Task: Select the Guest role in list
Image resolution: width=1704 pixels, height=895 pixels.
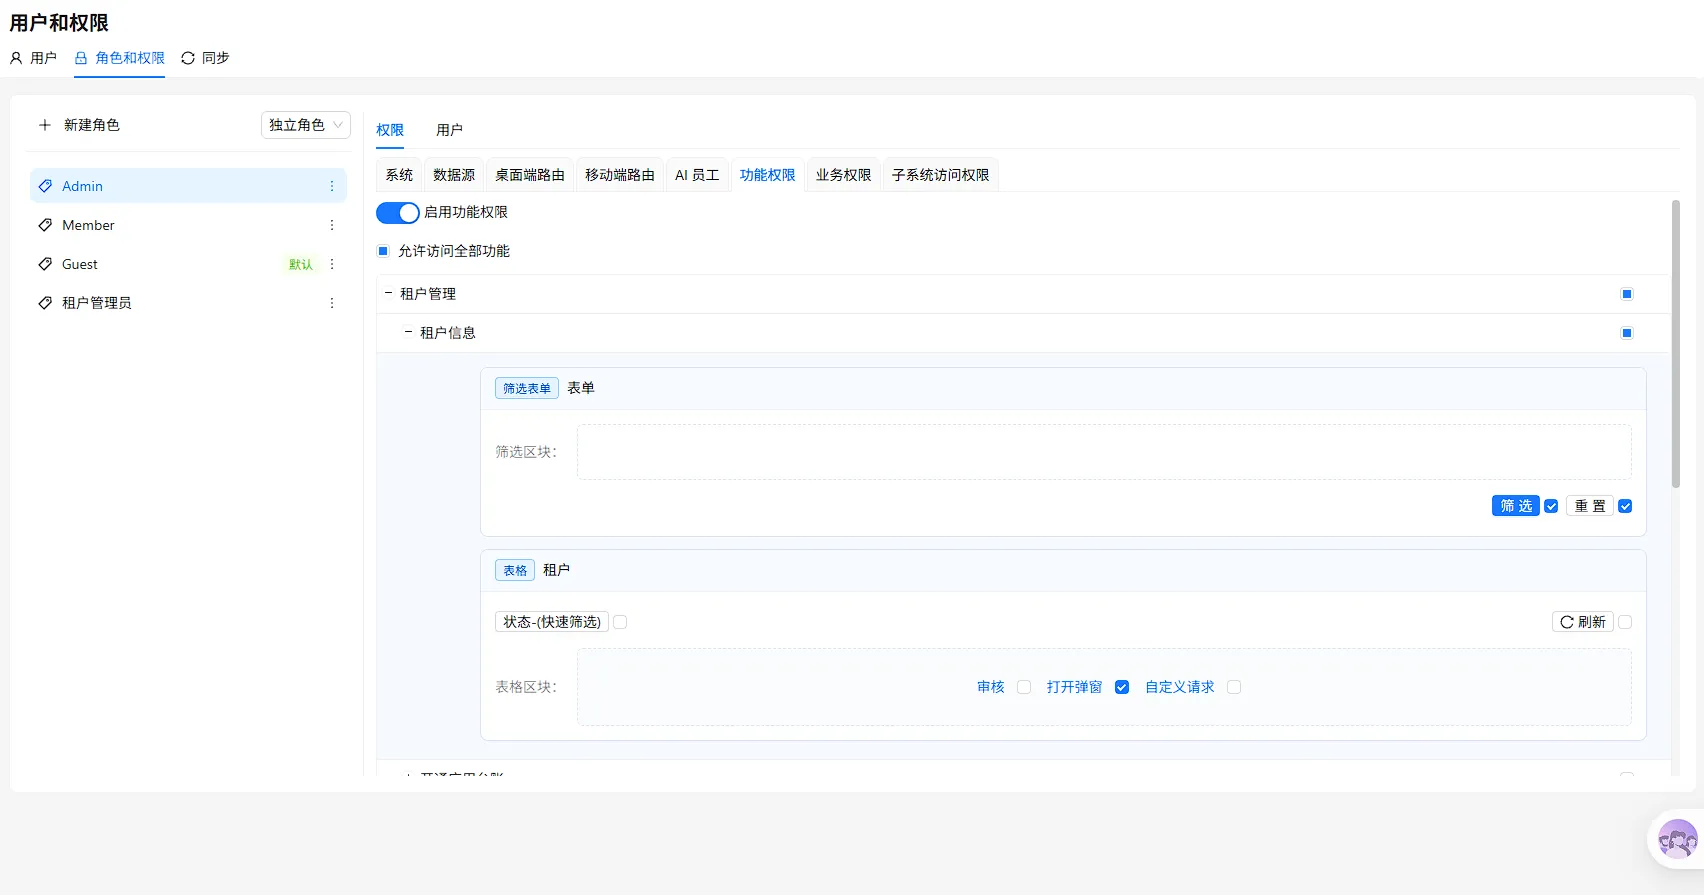Action: click(x=188, y=264)
